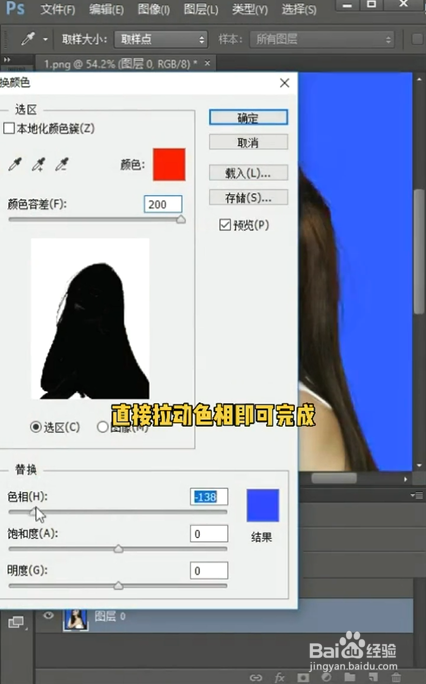This screenshot has width=426, height=684.
Task: Click the 饱和度 value field
Action: click(x=209, y=534)
